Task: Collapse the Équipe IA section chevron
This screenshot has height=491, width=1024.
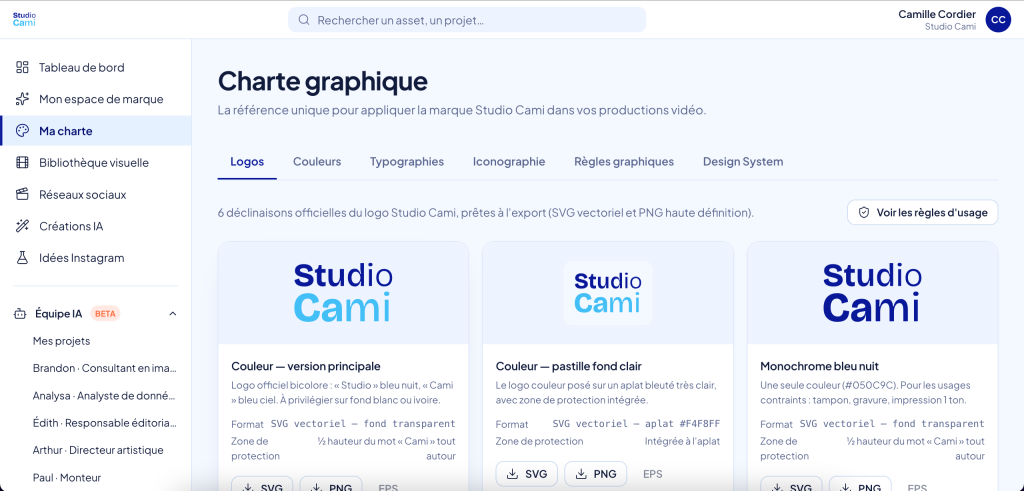Action: 172,313
